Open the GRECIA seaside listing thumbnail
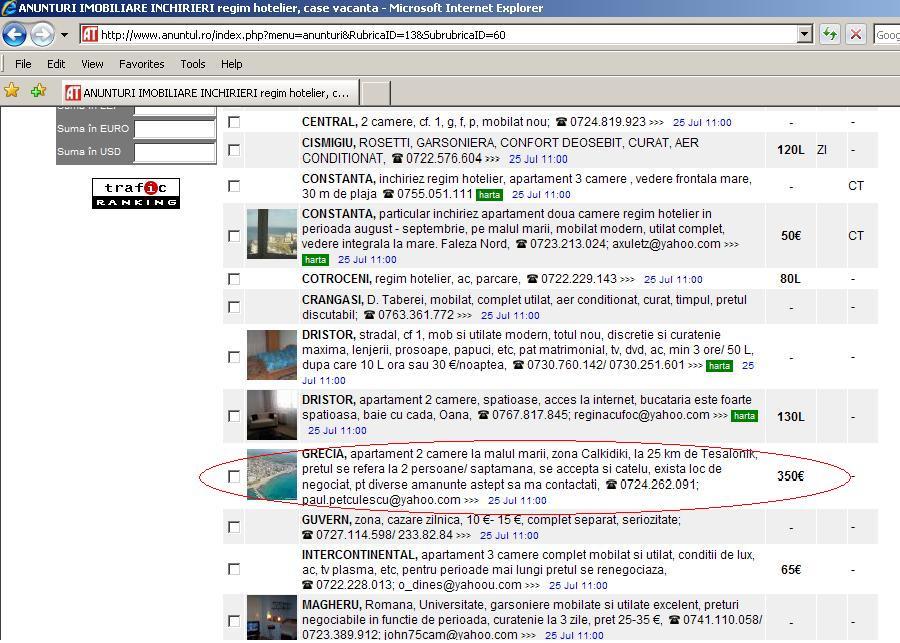 pos(271,476)
